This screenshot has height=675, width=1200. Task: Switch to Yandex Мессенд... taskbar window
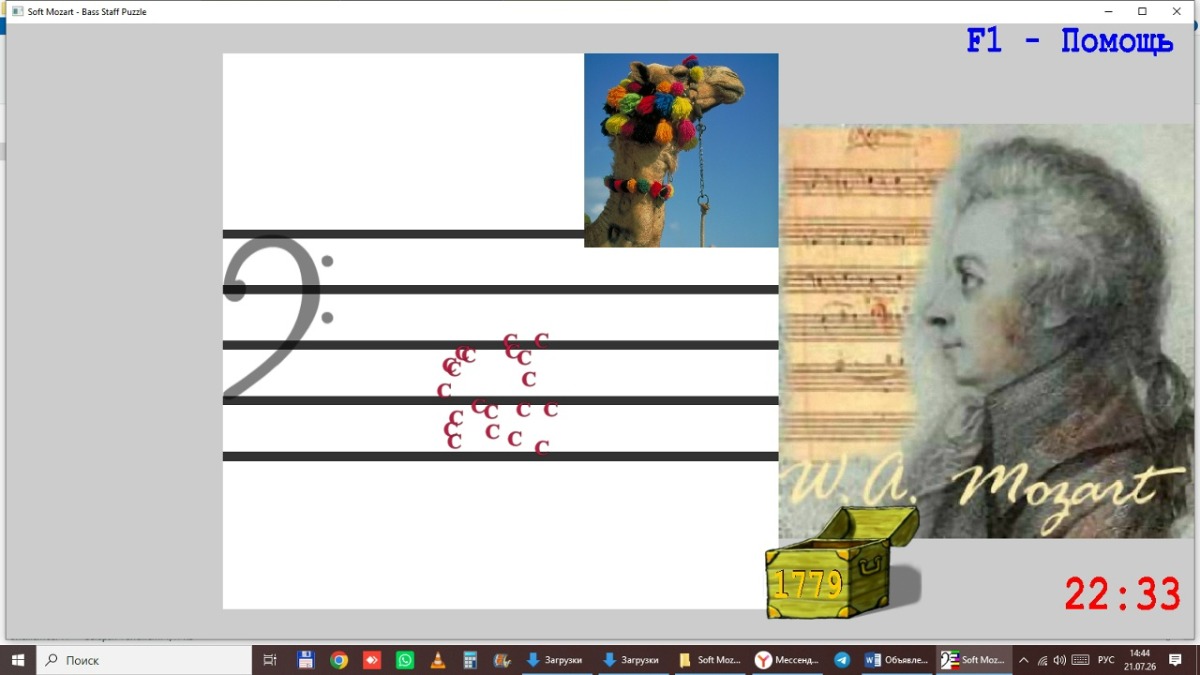(x=786, y=660)
